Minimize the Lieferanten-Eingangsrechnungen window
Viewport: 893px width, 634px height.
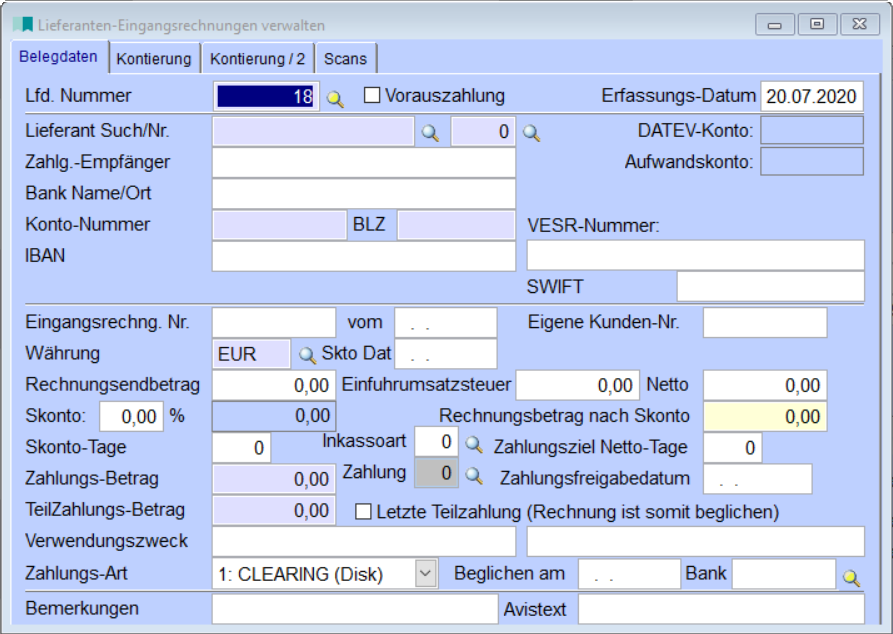click(x=776, y=23)
